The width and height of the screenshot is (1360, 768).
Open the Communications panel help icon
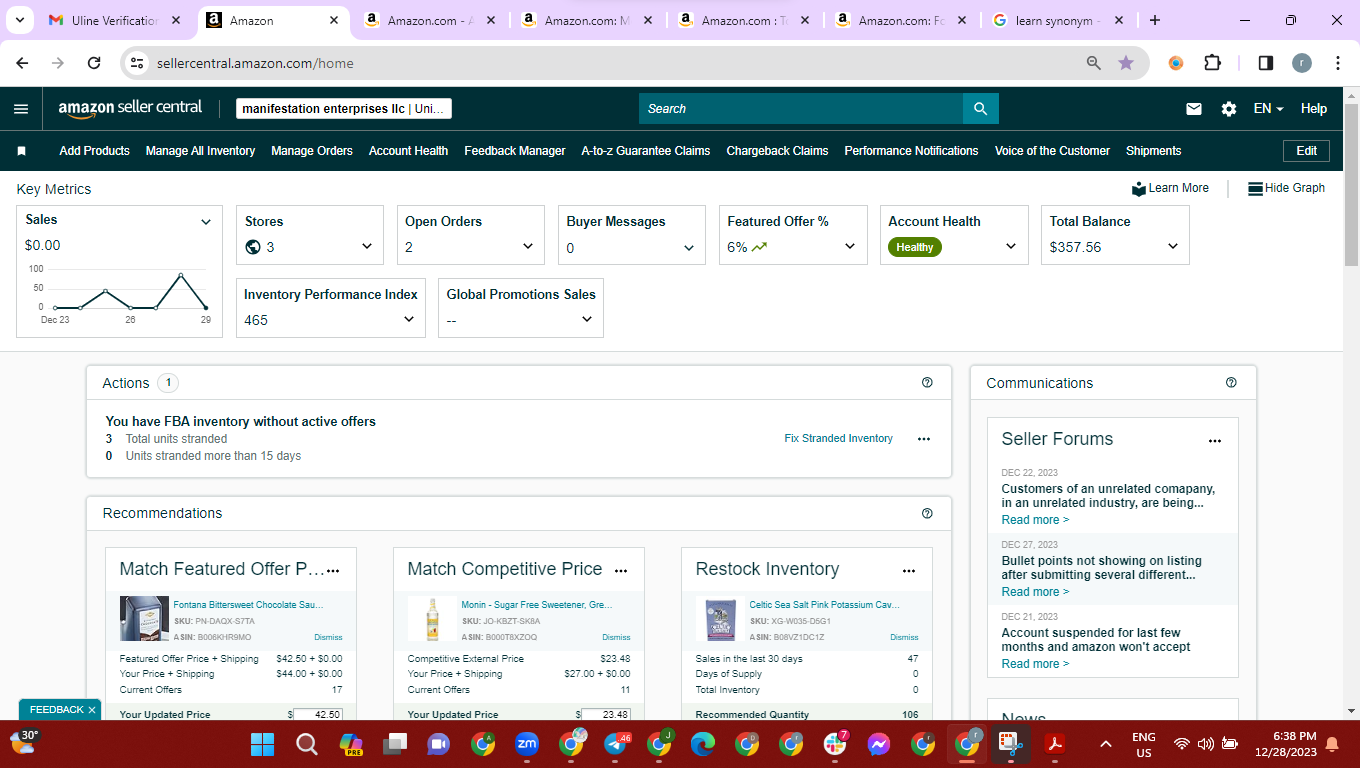[1231, 382]
